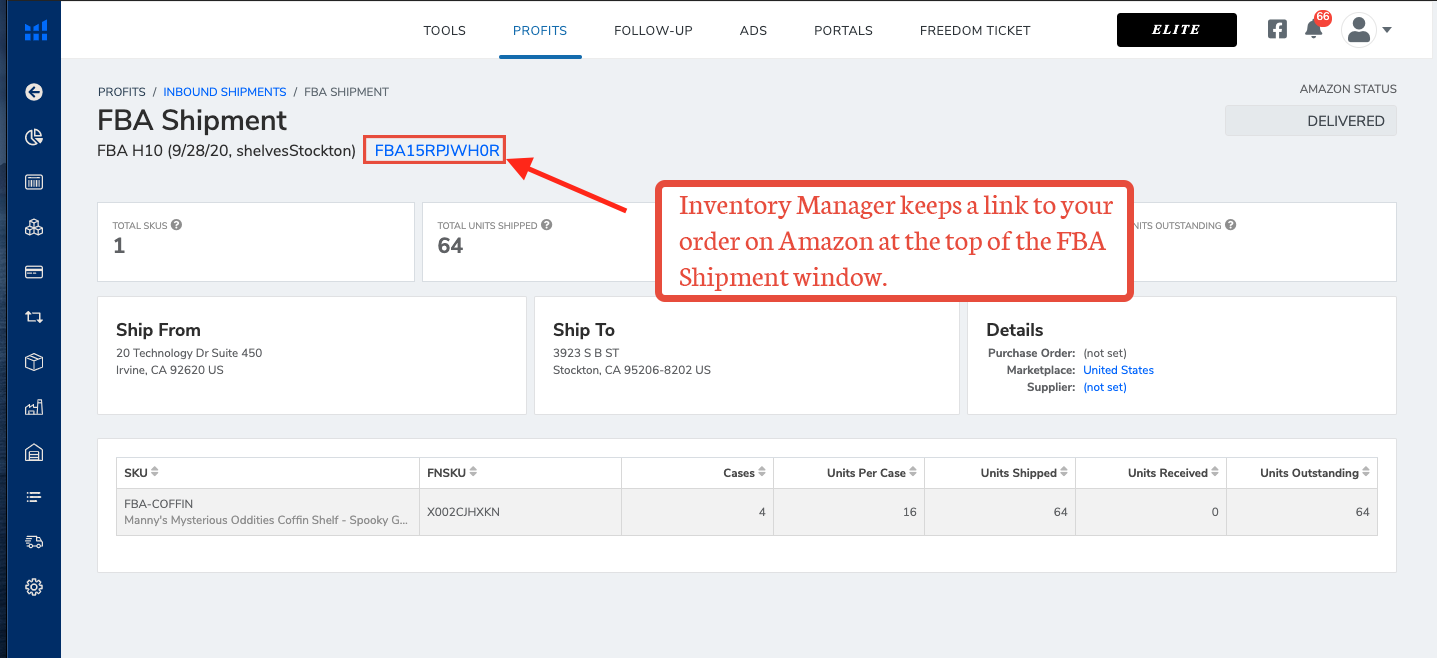The image size is (1437, 658).
Task: Open the warehouse icon in sidebar
Action: tap(34, 452)
